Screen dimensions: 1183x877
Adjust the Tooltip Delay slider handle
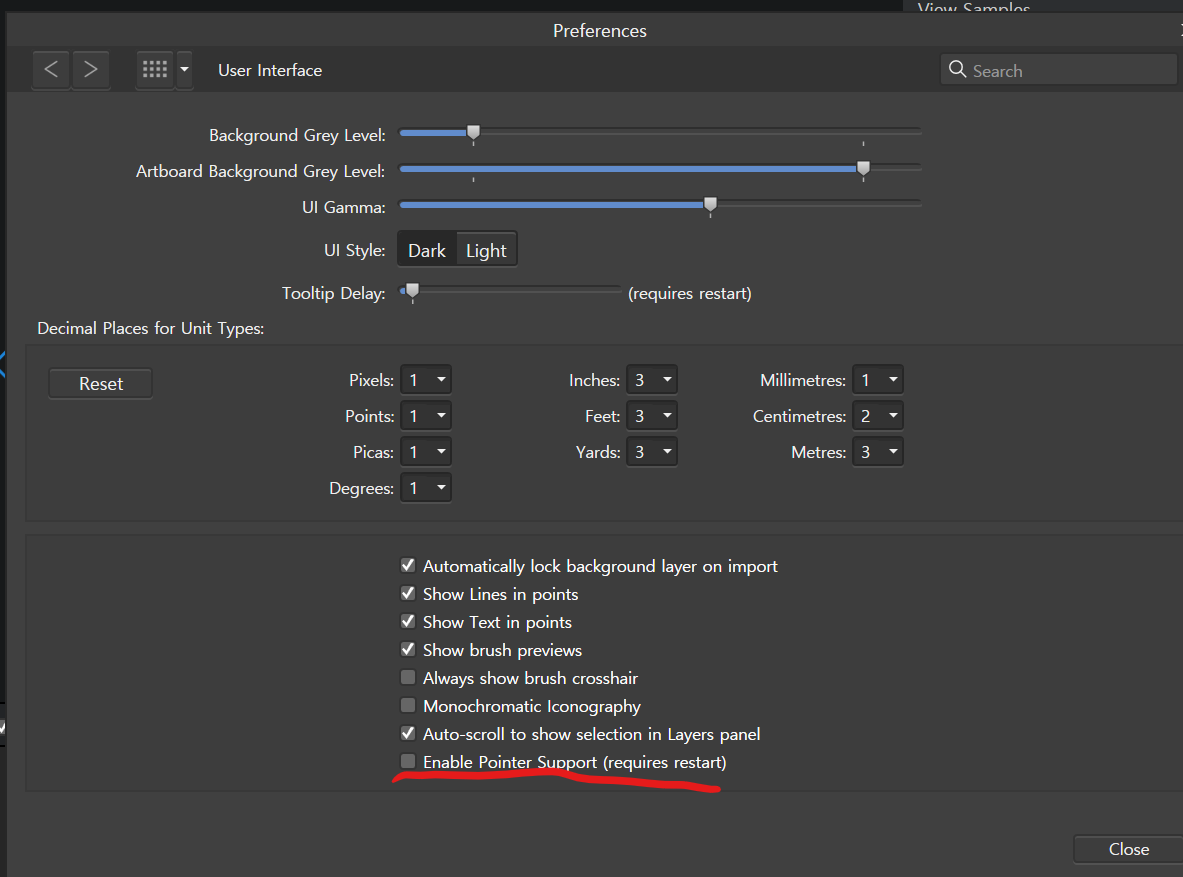tap(412, 291)
